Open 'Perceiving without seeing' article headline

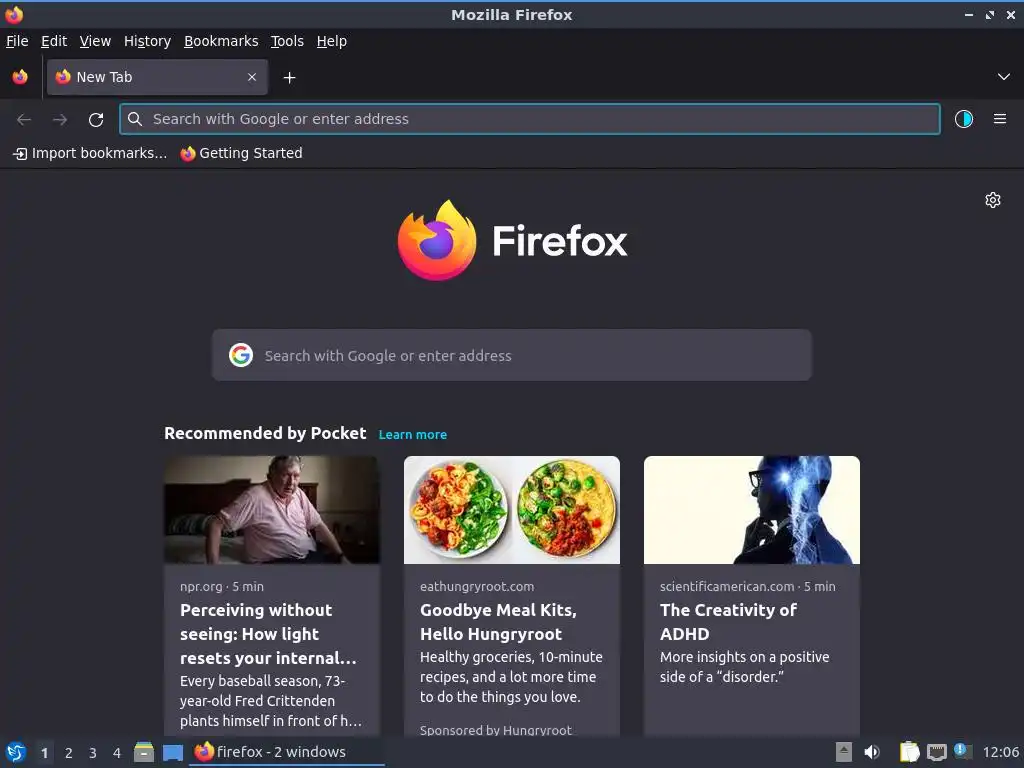268,634
